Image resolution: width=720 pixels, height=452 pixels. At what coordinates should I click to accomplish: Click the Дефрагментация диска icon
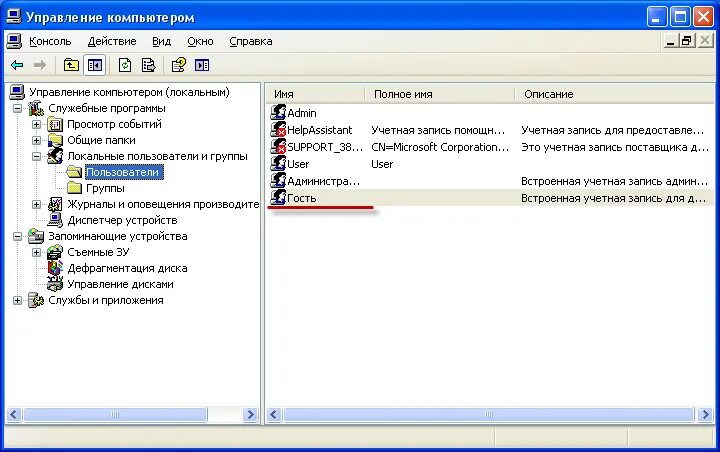pos(55,268)
